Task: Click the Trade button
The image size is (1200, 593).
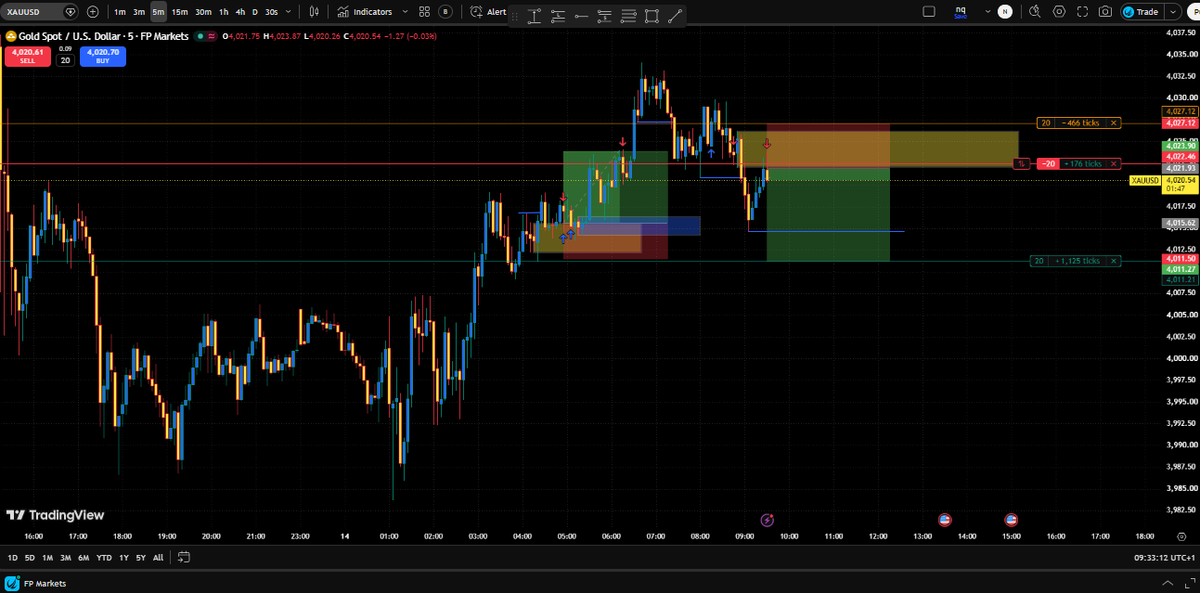Action: pyautogui.click(x=1141, y=12)
